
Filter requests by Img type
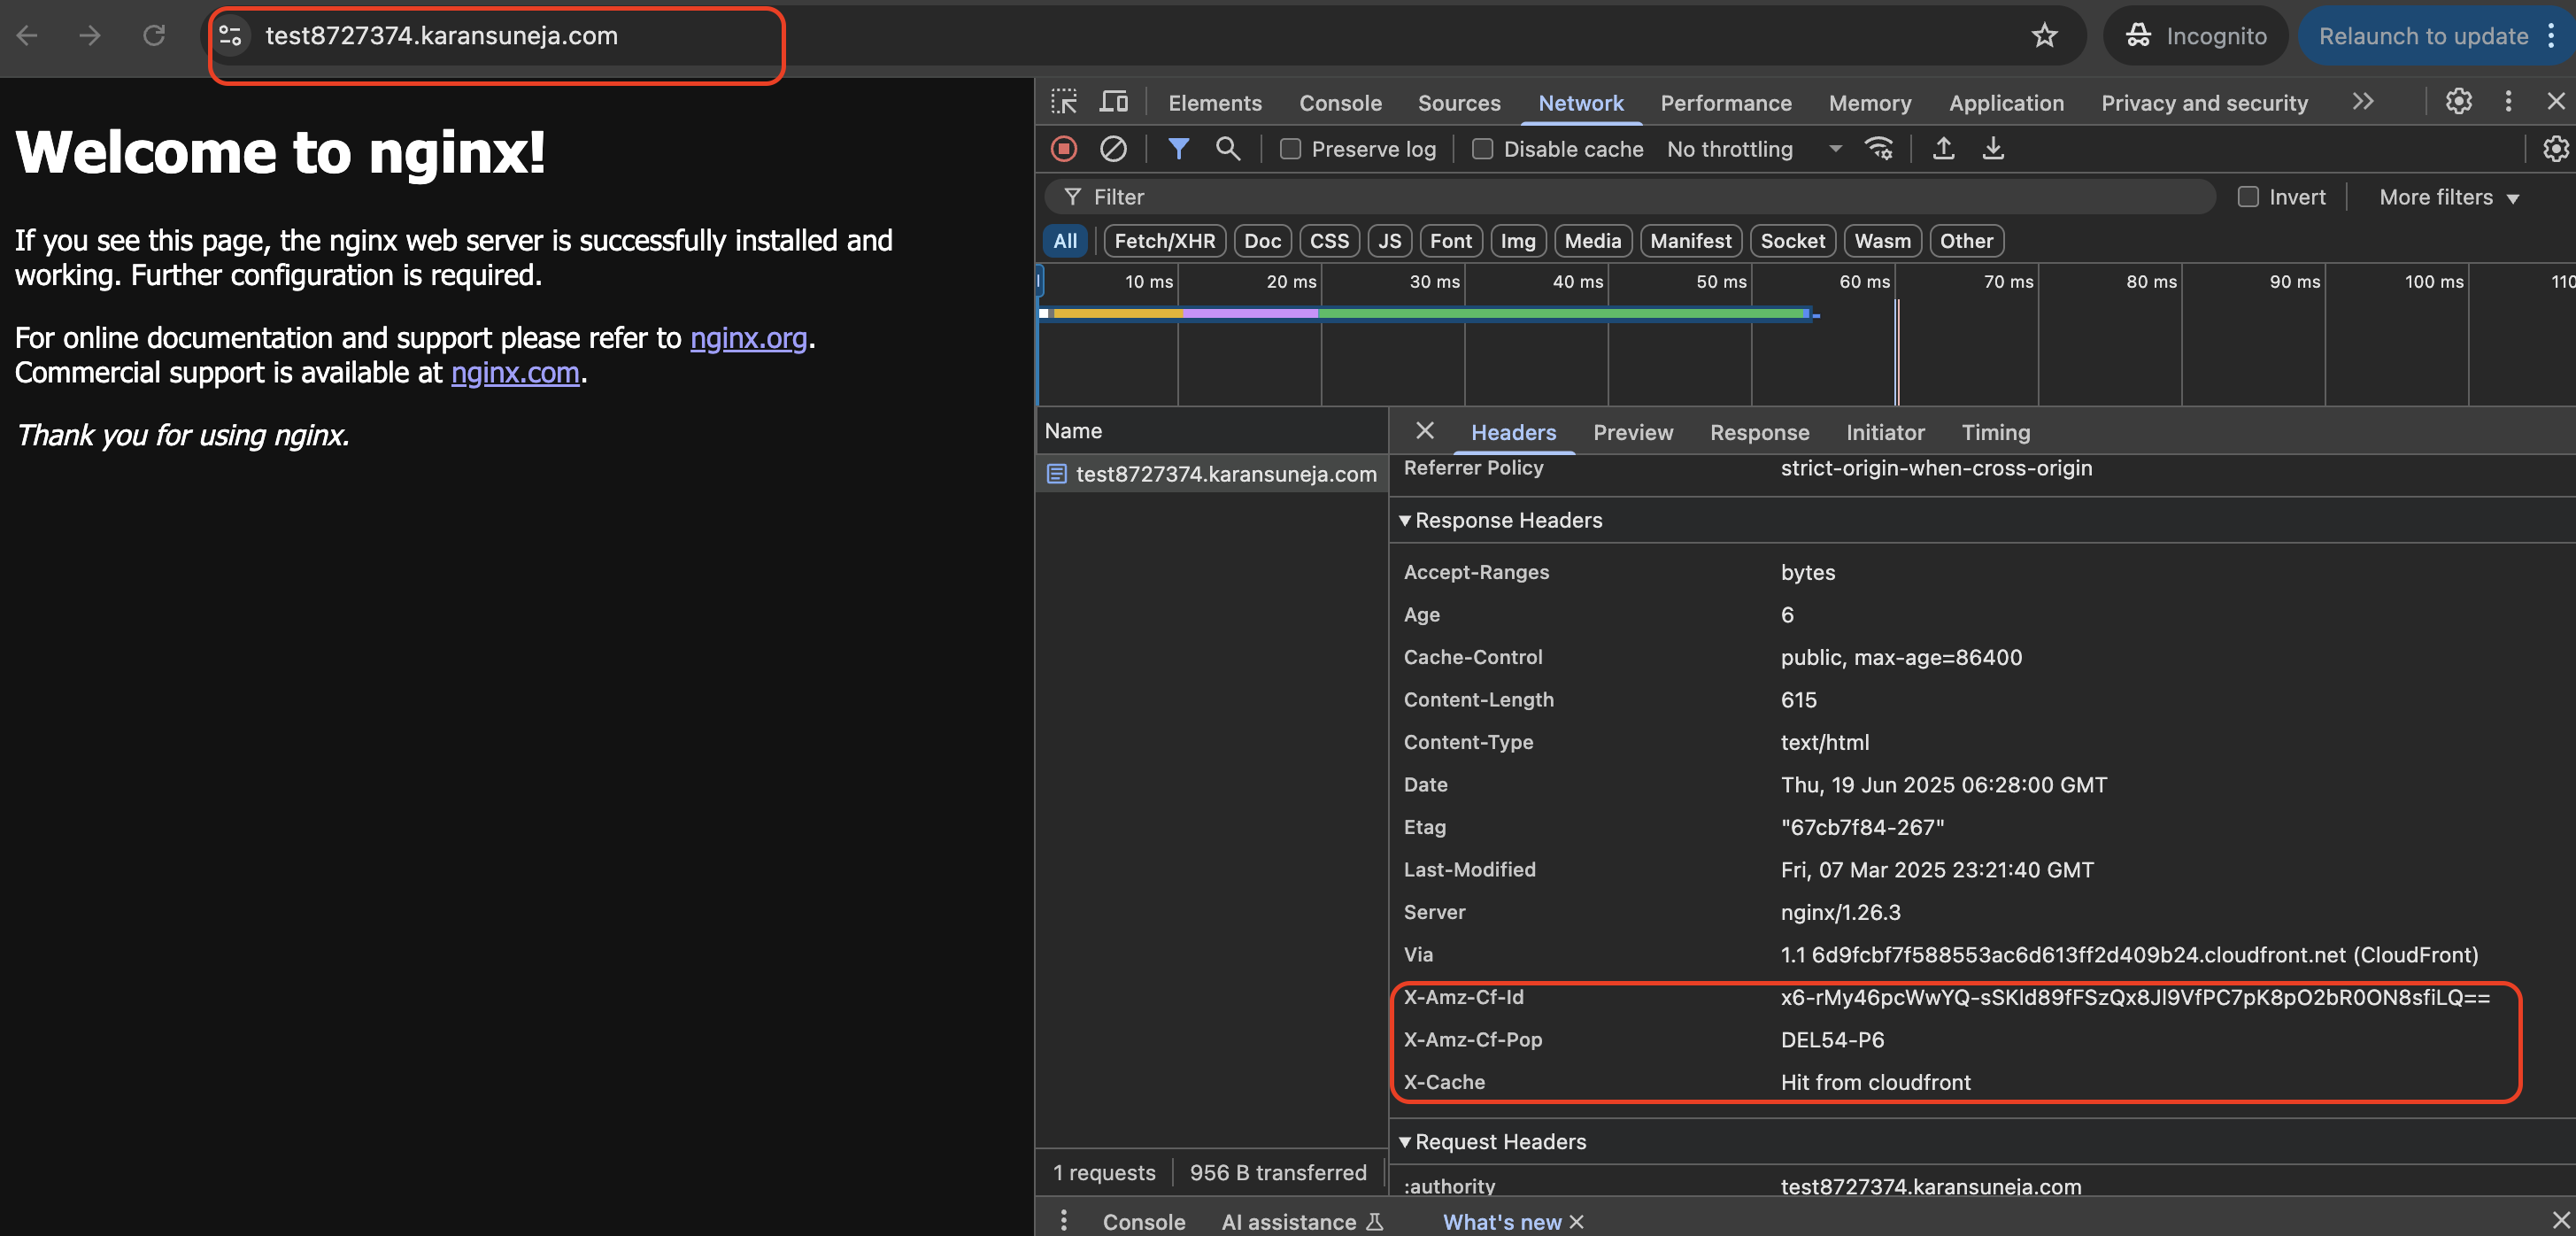(x=1517, y=241)
